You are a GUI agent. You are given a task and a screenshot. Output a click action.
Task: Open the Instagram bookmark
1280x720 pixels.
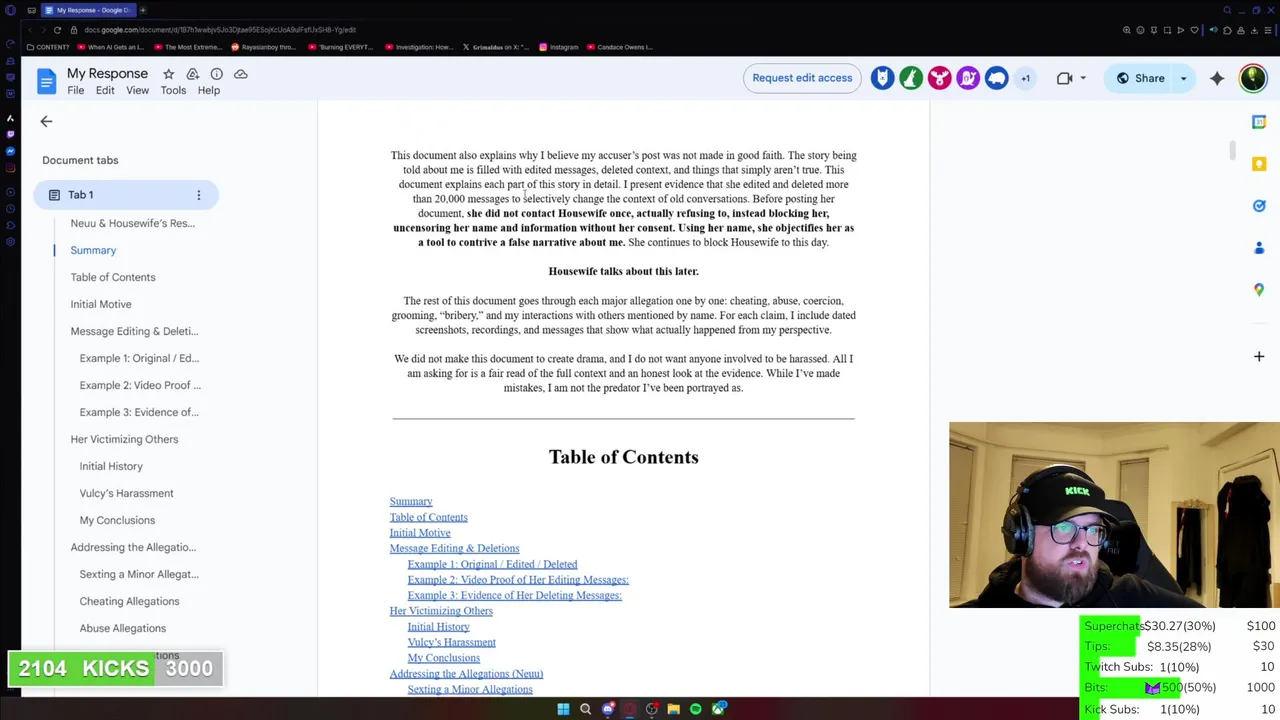coord(558,47)
